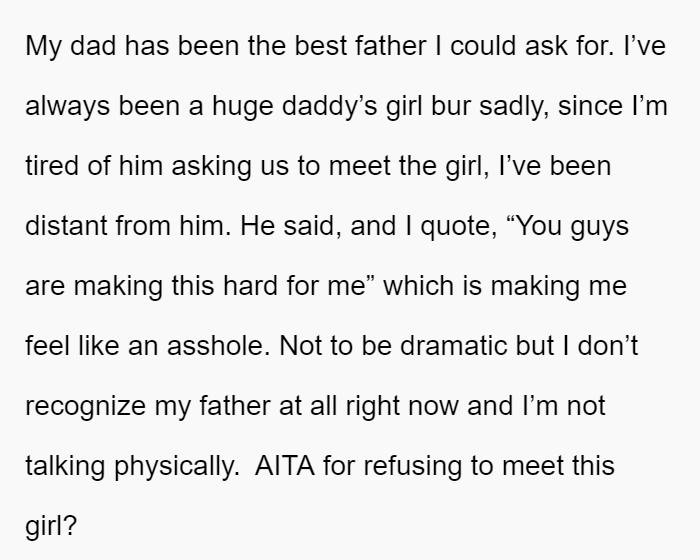Click the word 'quote,' in the text
Viewport: 700px width, 560px height.
[x=459, y=226]
